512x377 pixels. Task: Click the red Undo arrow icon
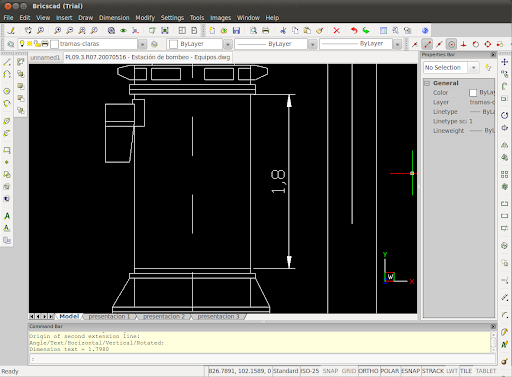[354, 31]
